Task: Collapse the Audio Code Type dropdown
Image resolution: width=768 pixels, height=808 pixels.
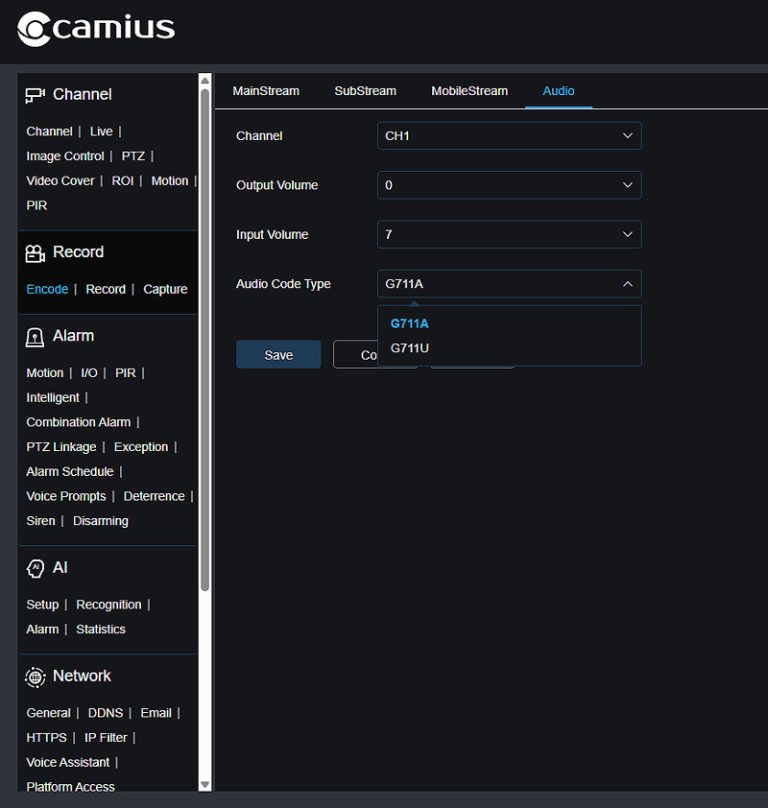Action: click(x=509, y=284)
